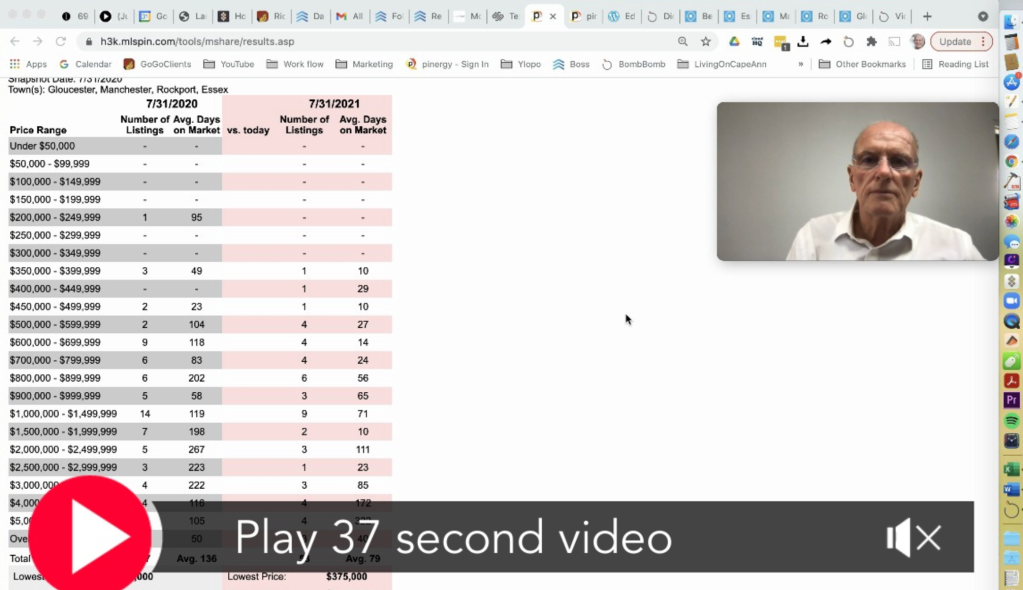This screenshot has height=590, width=1023.
Task: Open the Work flow bookmarks folder
Action: [x=295, y=64]
